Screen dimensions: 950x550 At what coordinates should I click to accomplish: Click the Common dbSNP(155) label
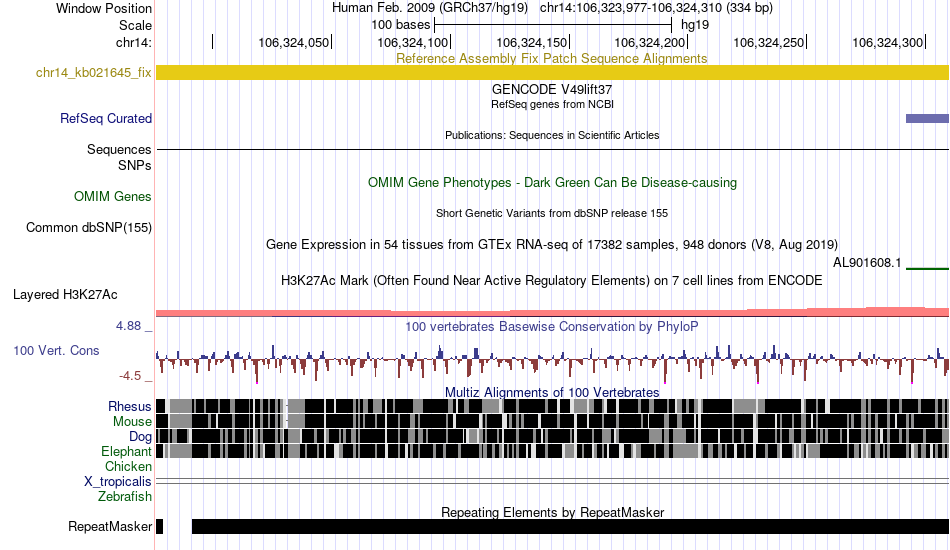click(89, 228)
